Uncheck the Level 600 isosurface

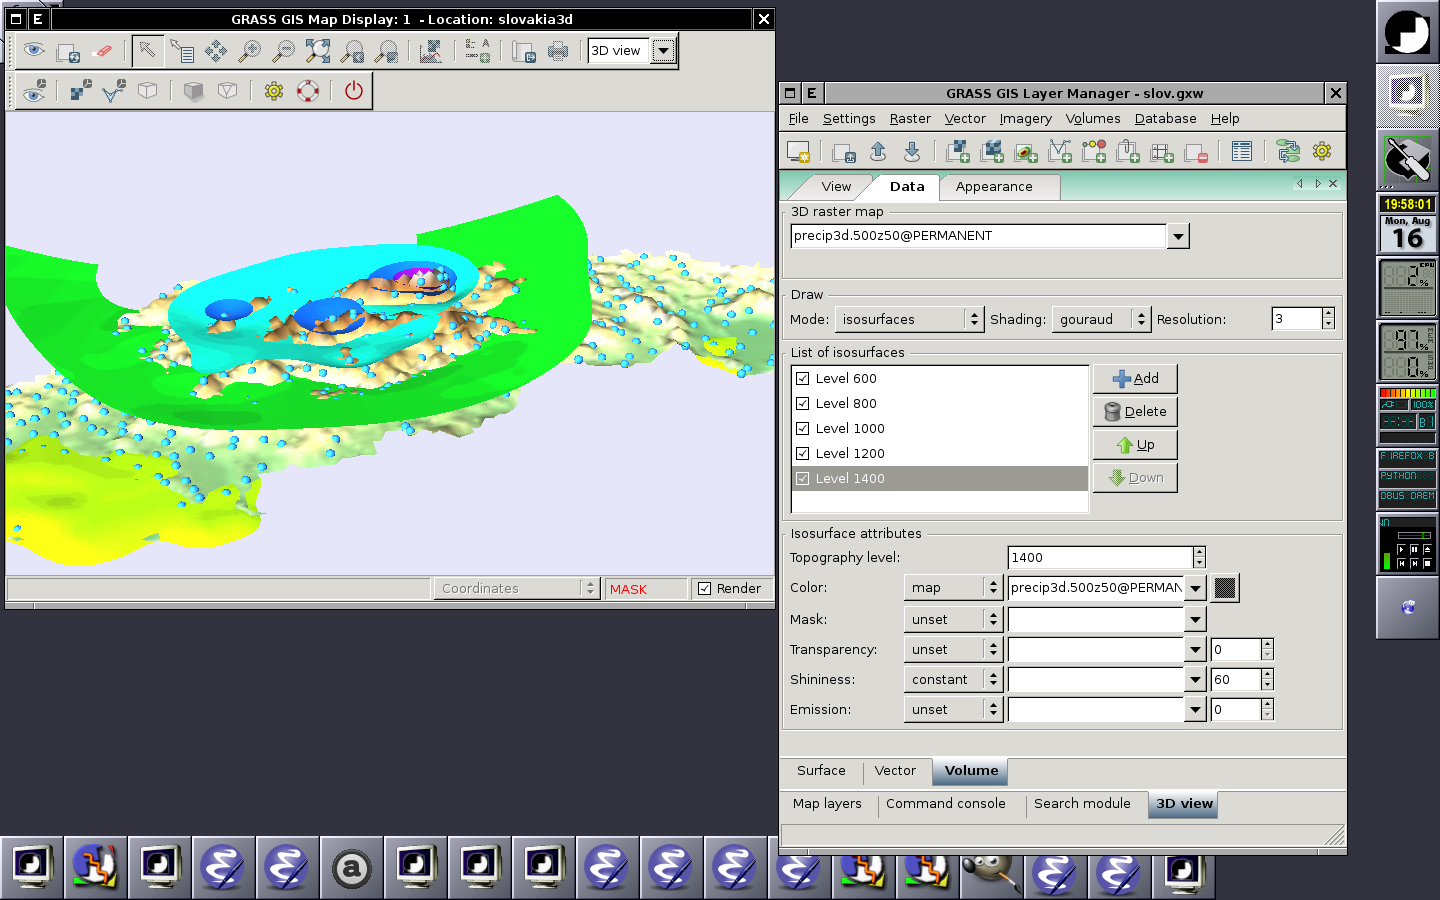click(x=803, y=378)
